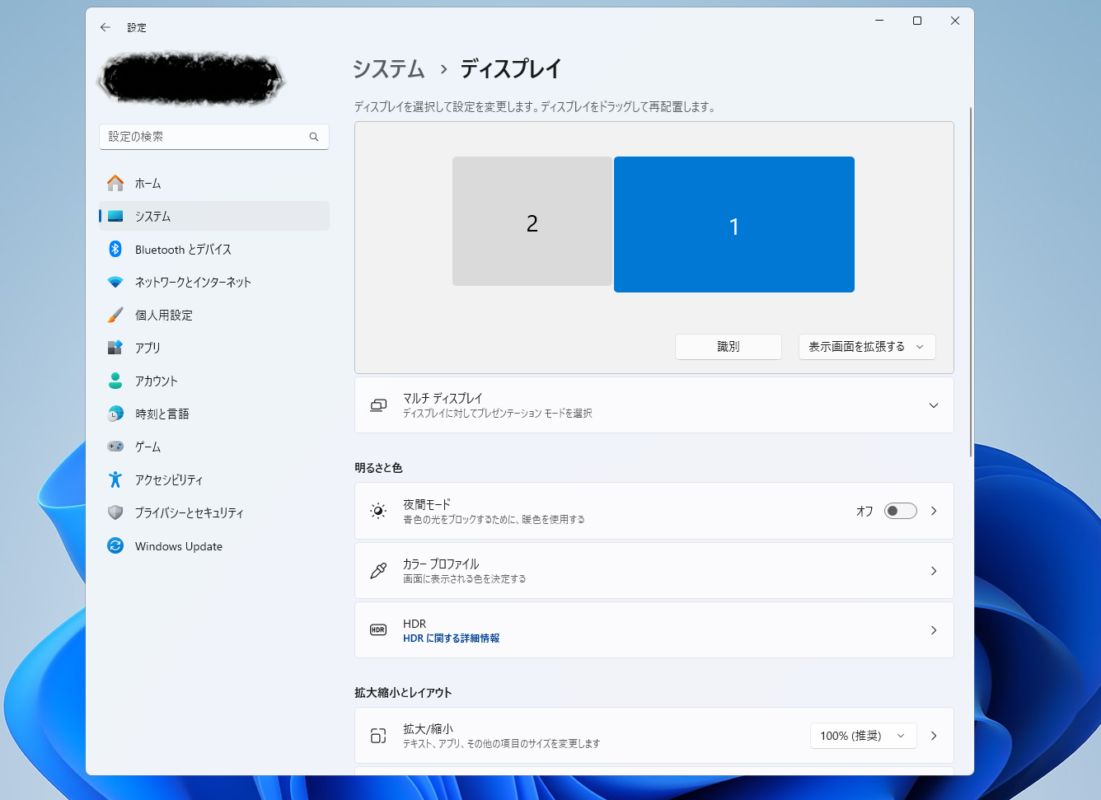Click the 設定の検索 search field
The width and height of the screenshot is (1101, 800).
214,137
